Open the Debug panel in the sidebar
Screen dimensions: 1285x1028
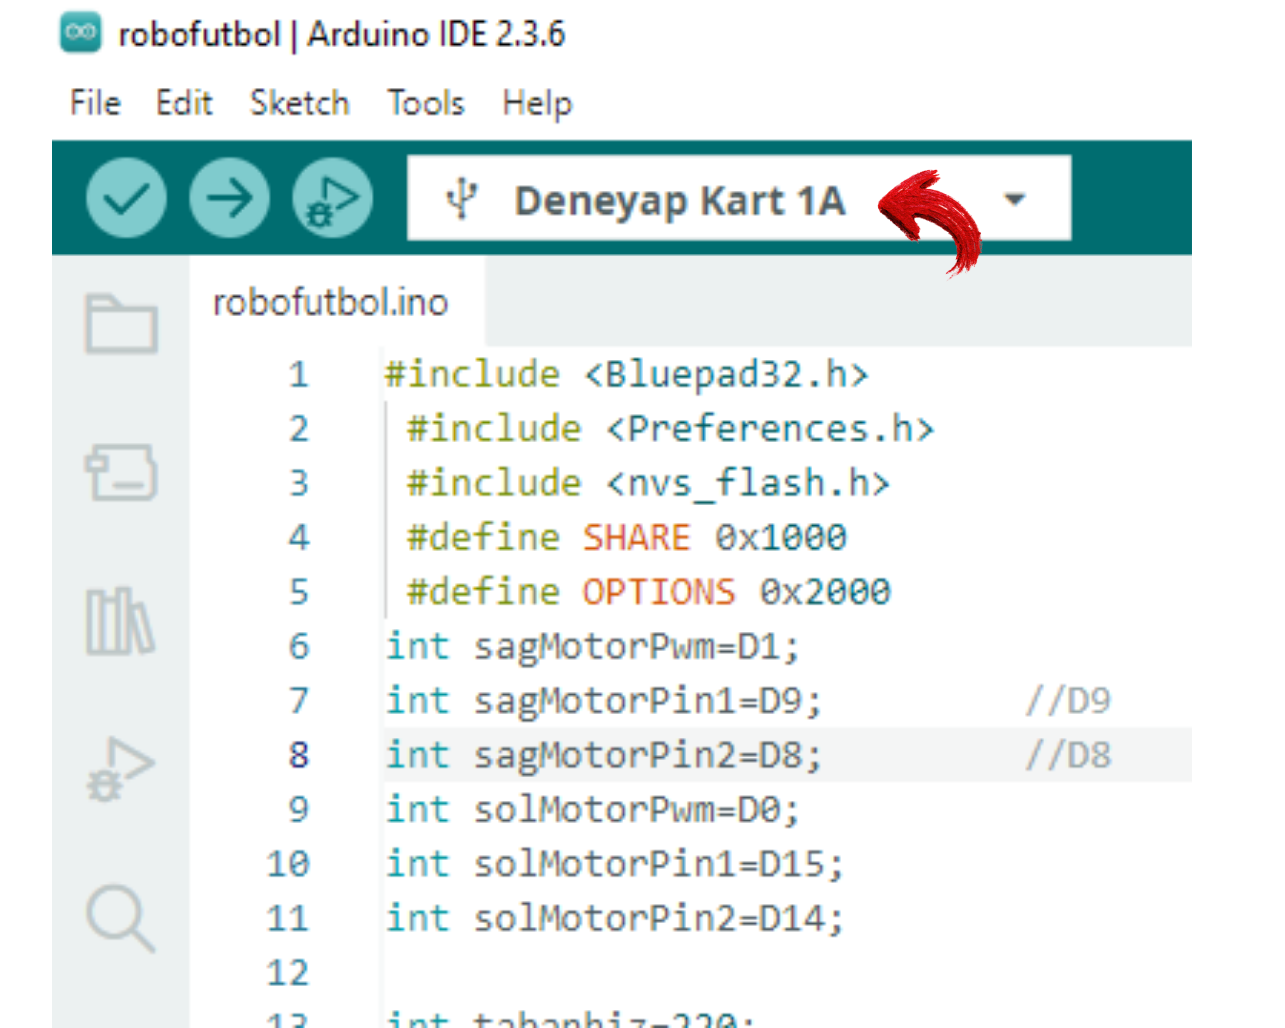click(121, 768)
